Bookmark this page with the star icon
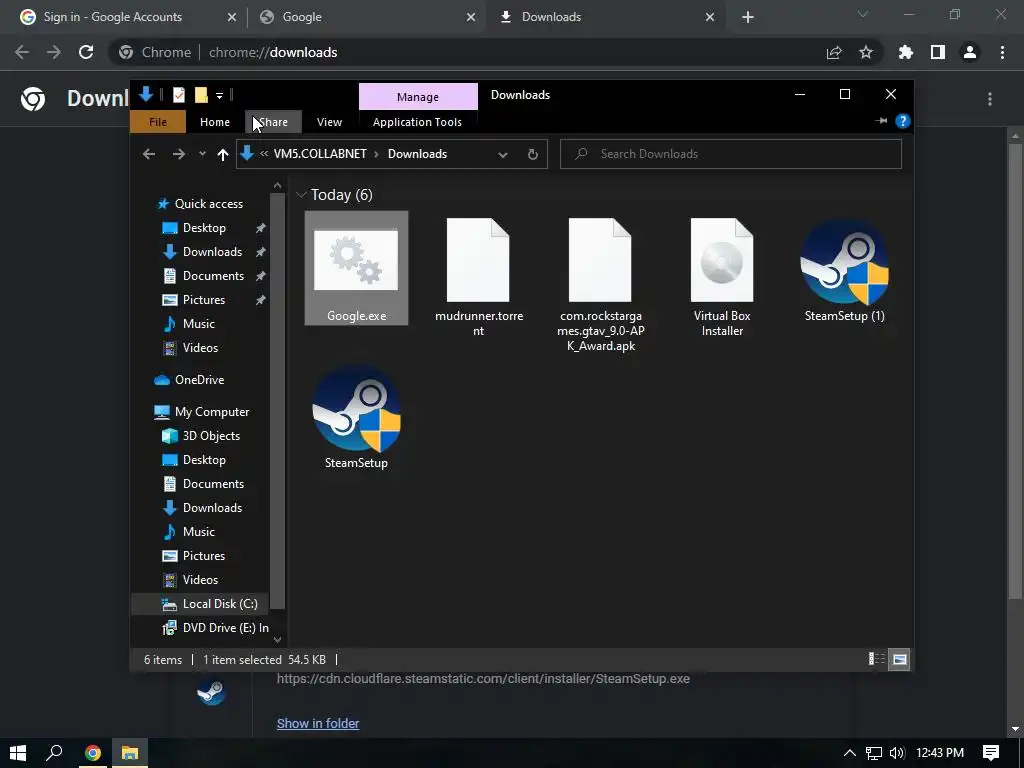 866,52
